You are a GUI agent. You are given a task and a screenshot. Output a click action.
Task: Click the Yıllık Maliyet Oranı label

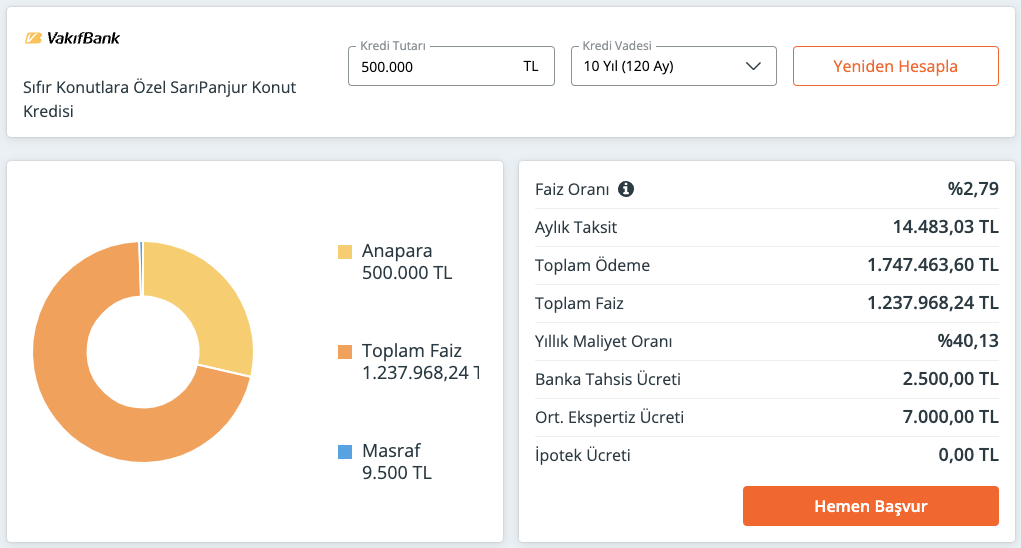click(604, 341)
